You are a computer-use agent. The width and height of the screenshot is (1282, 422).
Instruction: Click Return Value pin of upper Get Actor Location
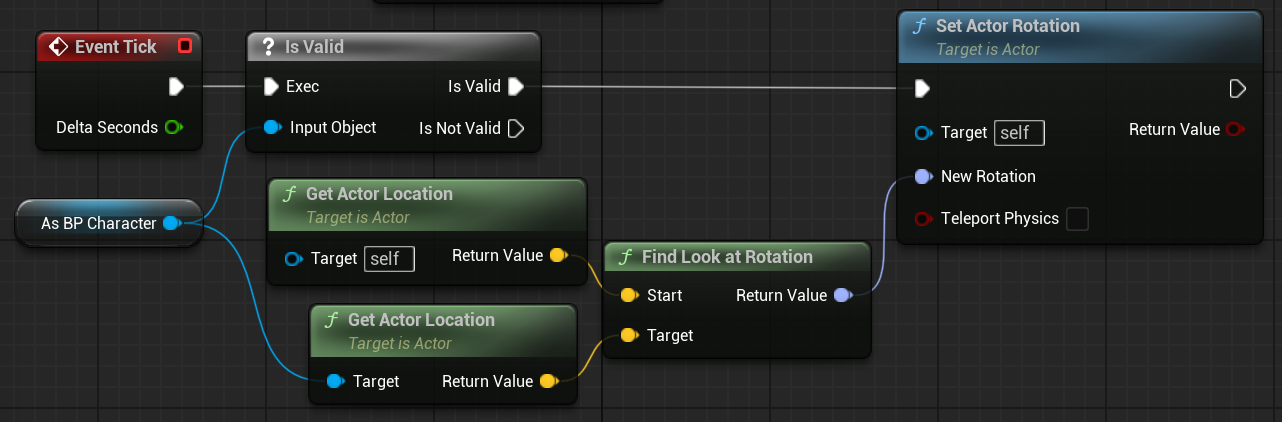point(558,256)
